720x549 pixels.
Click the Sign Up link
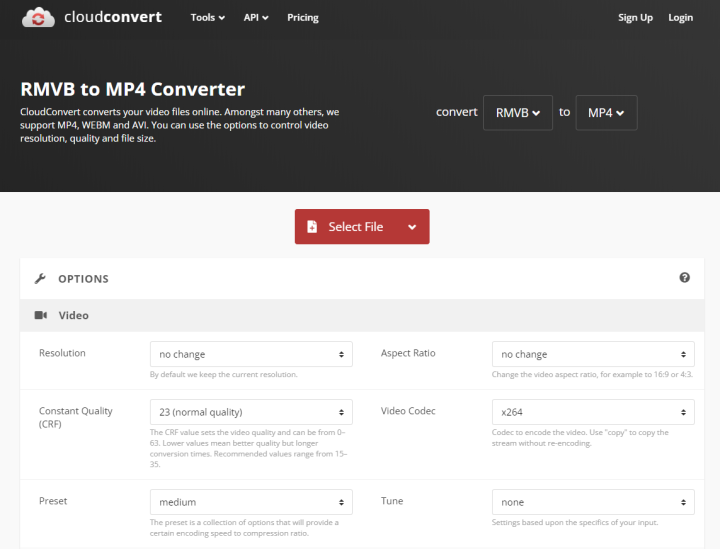tap(635, 18)
